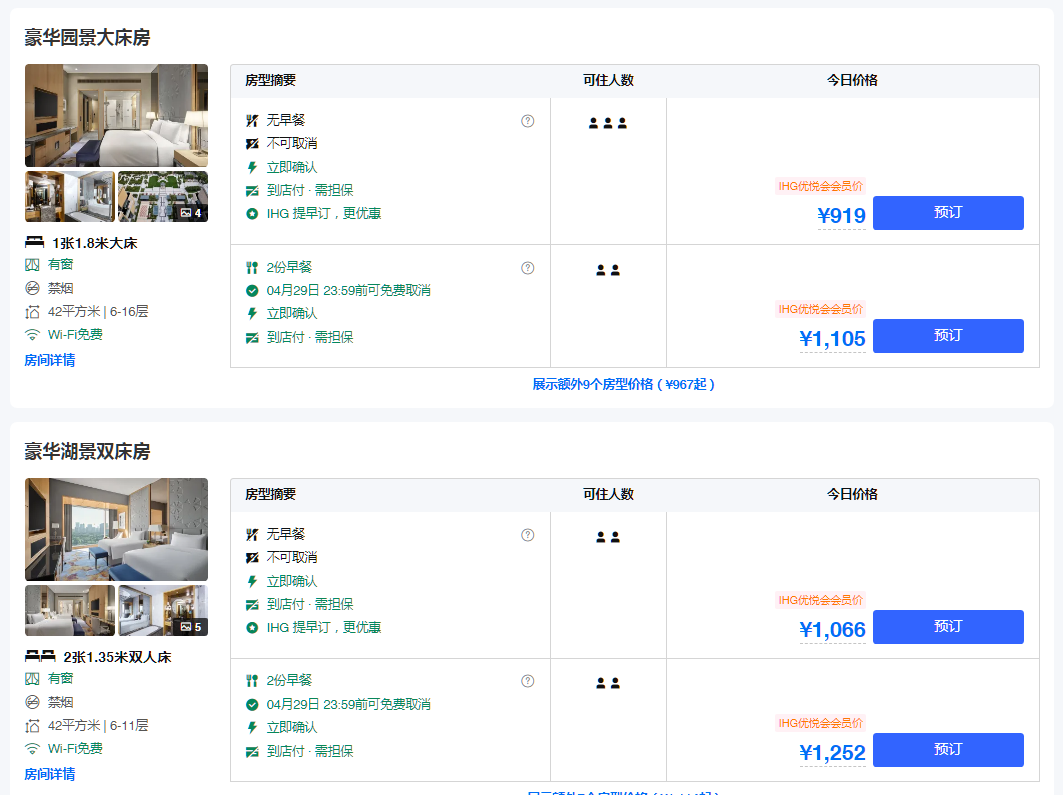This screenshot has width=1063, height=795.
Task: Click help icon for ¥1,252 breakfast rate
Action: [528, 681]
